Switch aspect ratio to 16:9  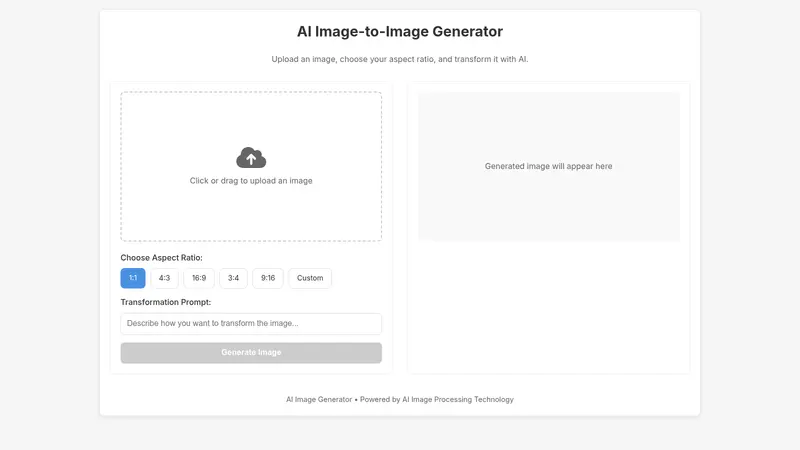(199, 278)
